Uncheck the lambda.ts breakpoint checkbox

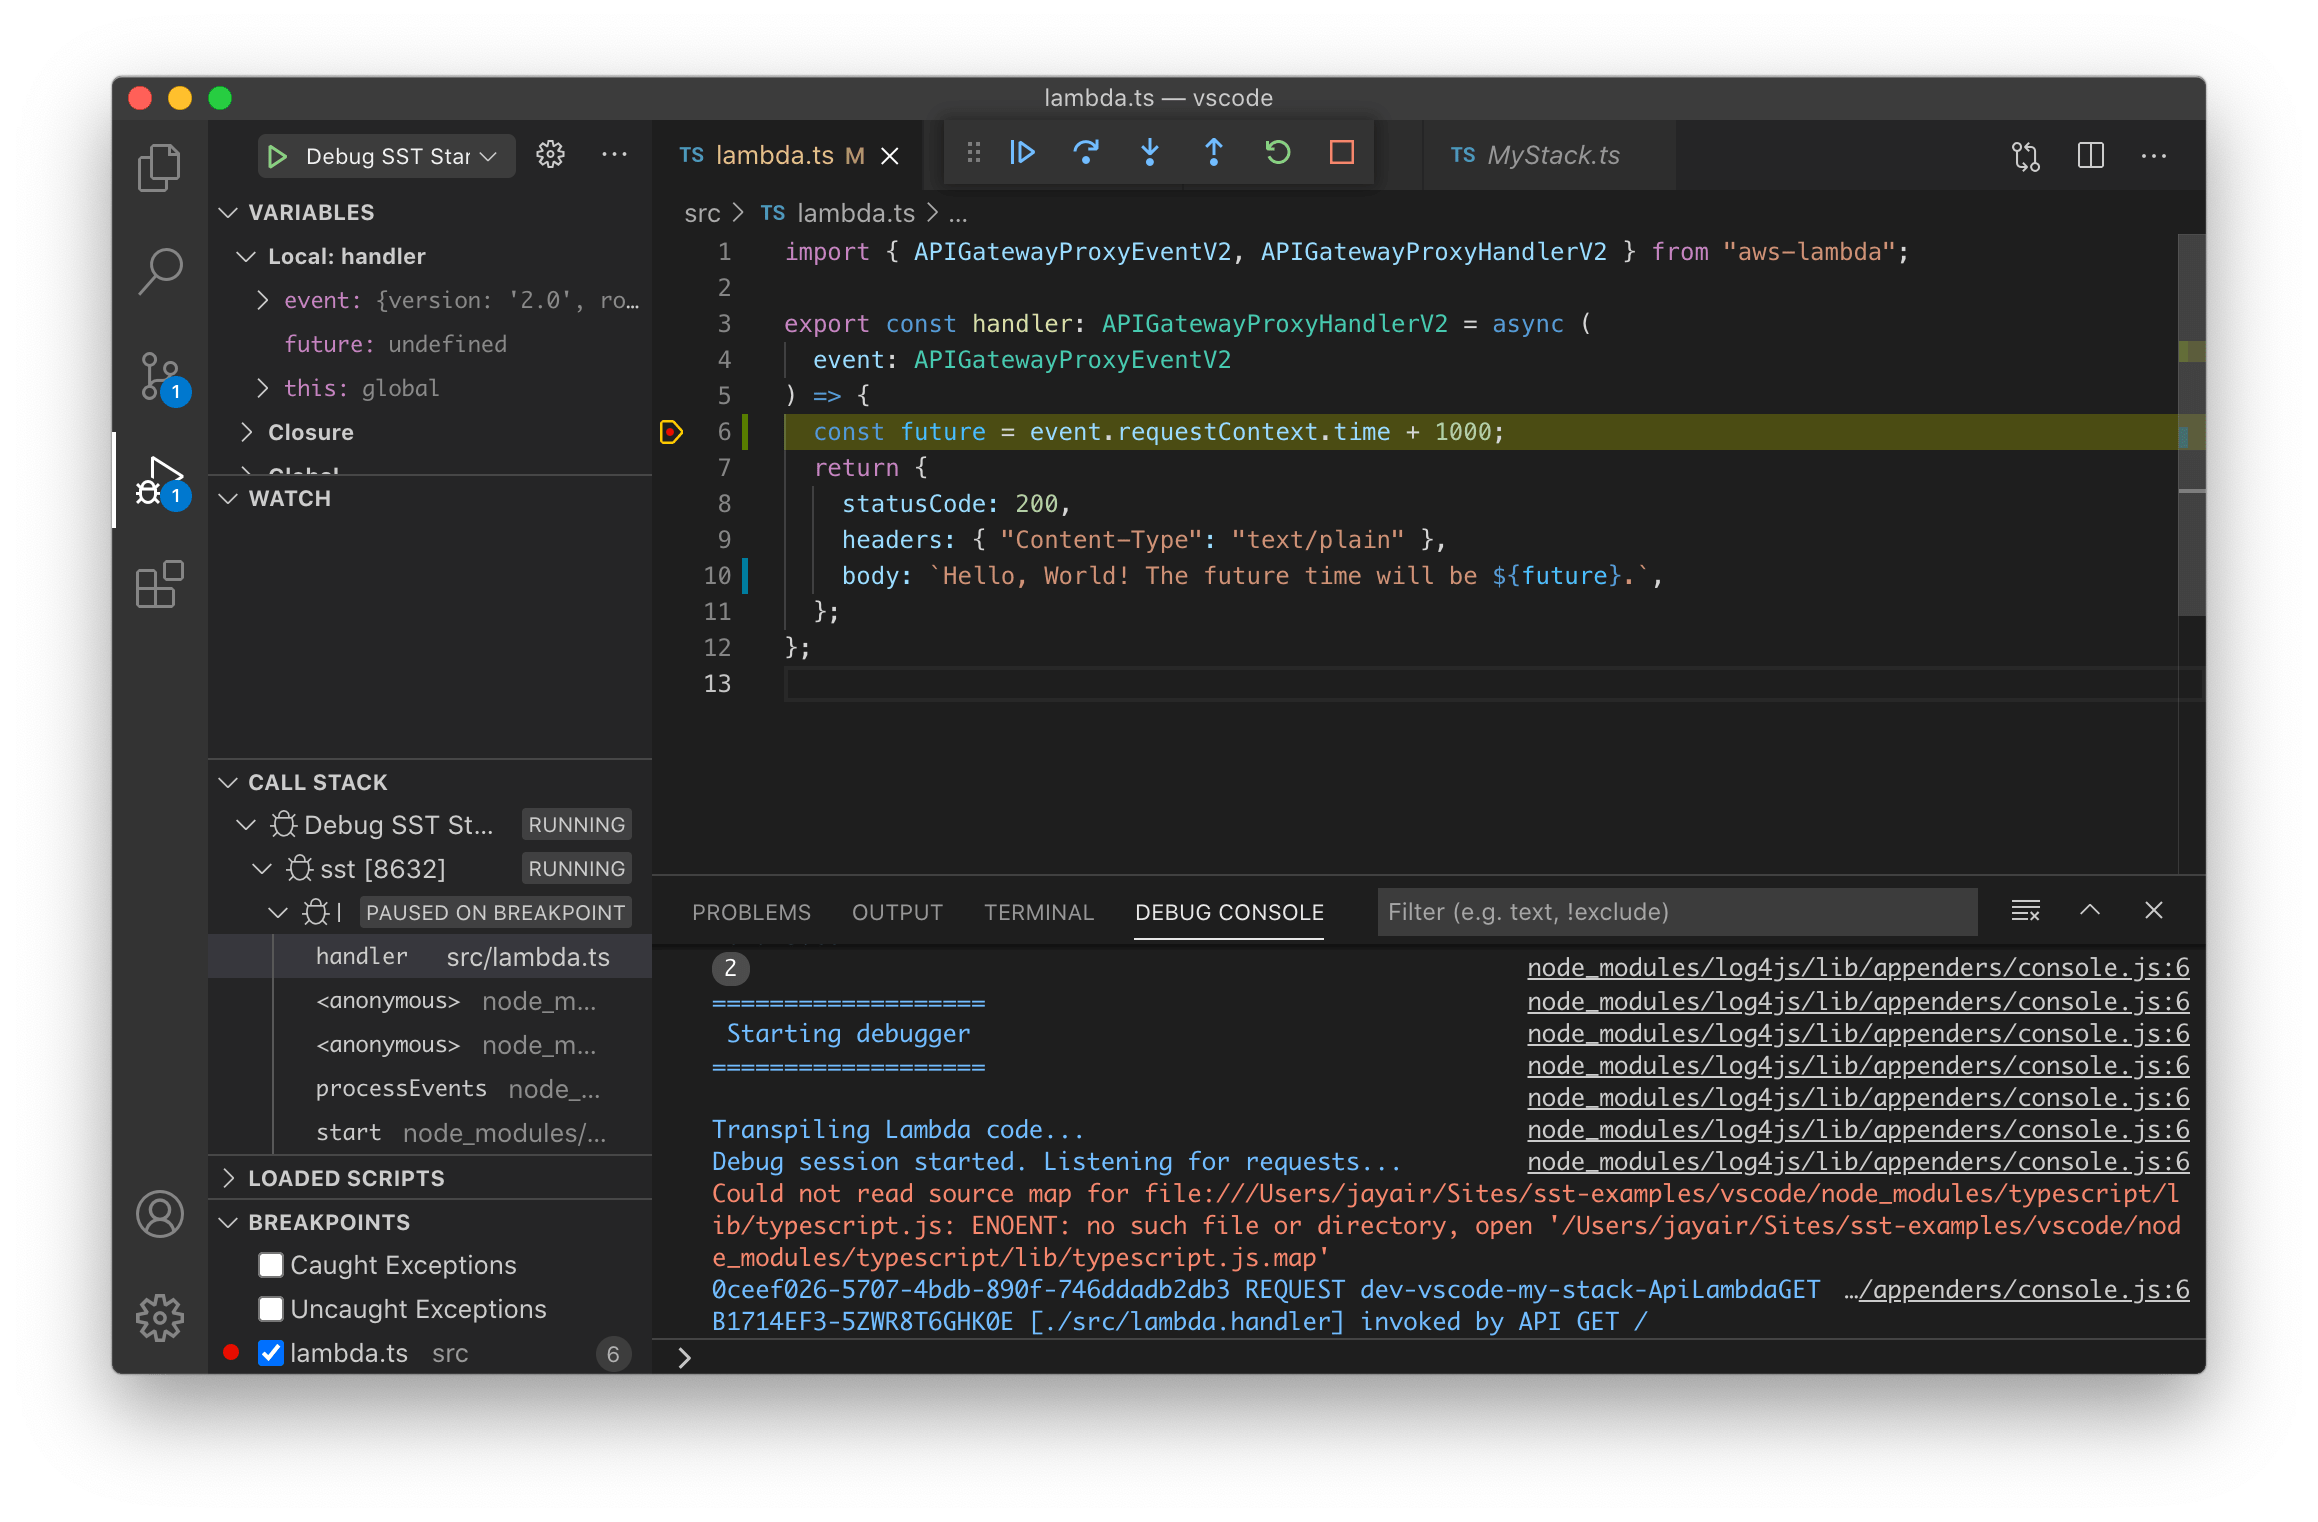point(271,1353)
